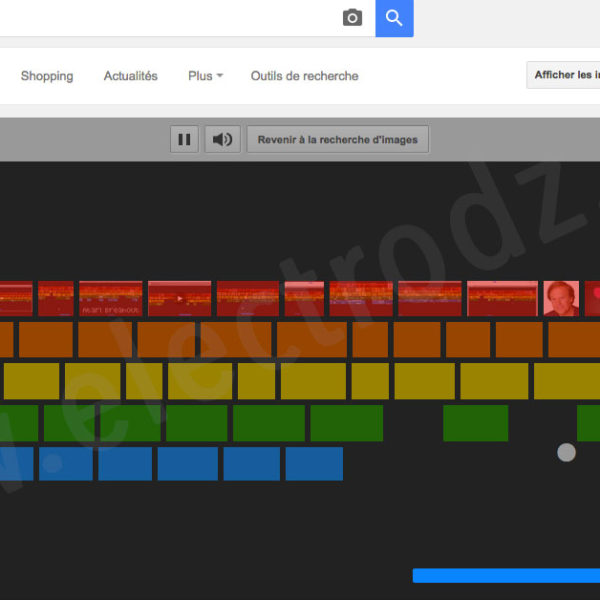Click Revenir à la recherche d'images button

(338, 139)
